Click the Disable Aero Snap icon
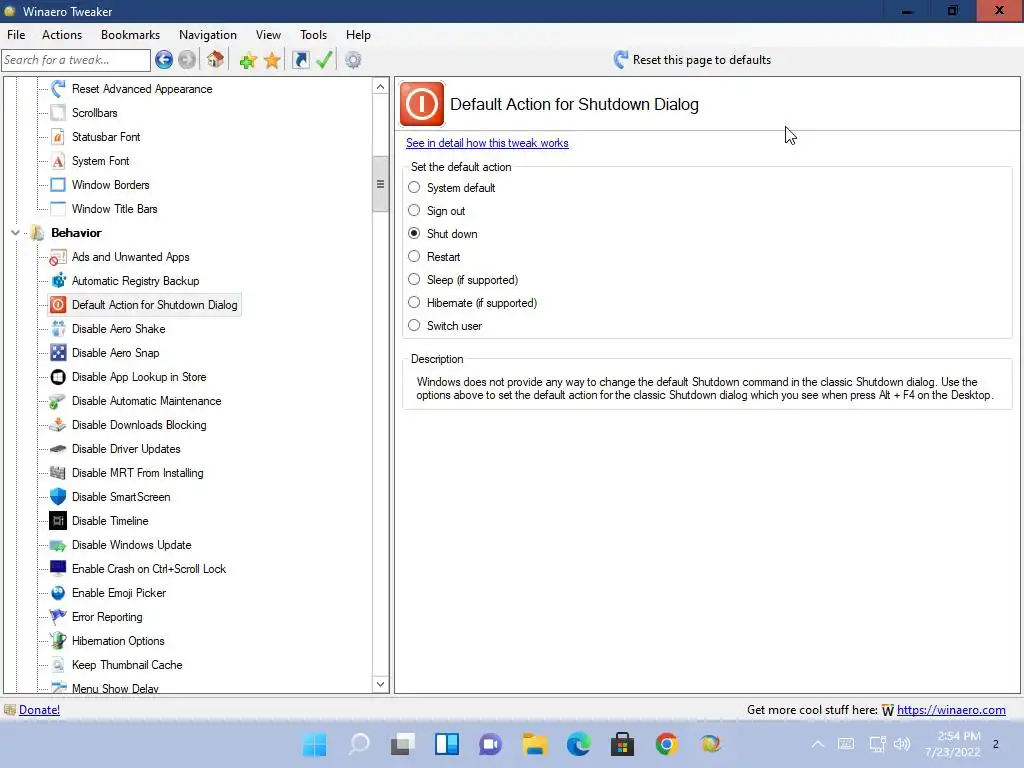 click(58, 353)
